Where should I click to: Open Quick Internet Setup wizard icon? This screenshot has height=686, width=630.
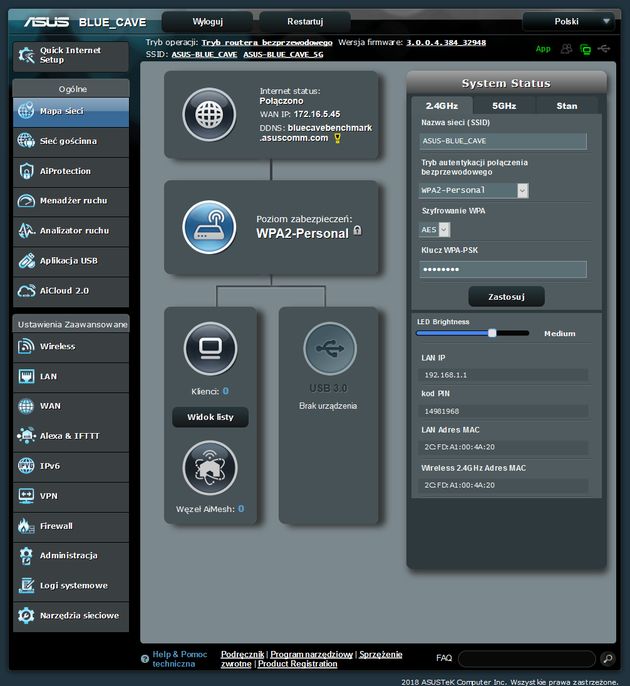(x=26, y=56)
